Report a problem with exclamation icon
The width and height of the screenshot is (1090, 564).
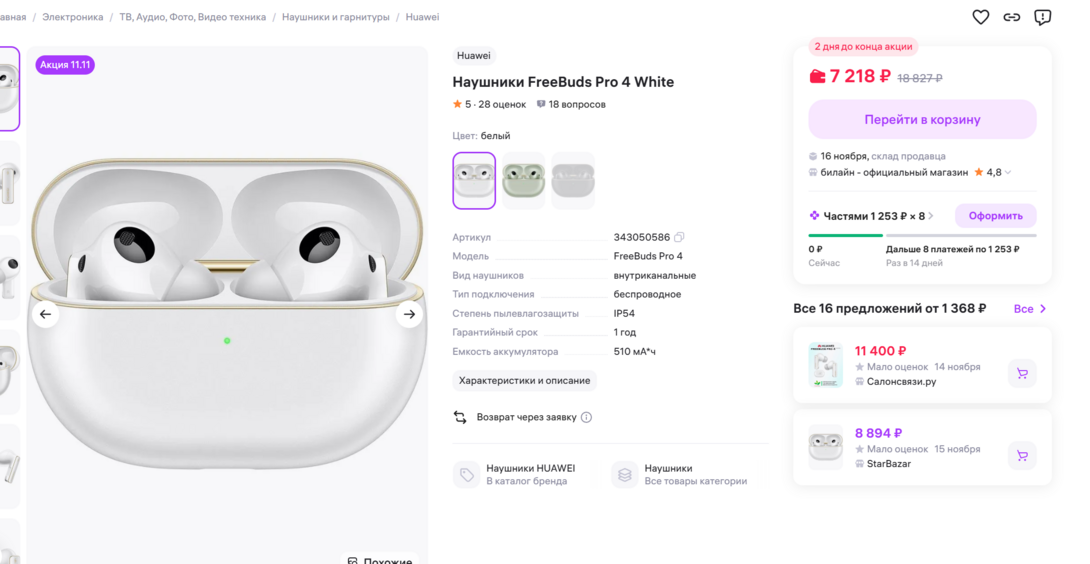[x=1042, y=17]
